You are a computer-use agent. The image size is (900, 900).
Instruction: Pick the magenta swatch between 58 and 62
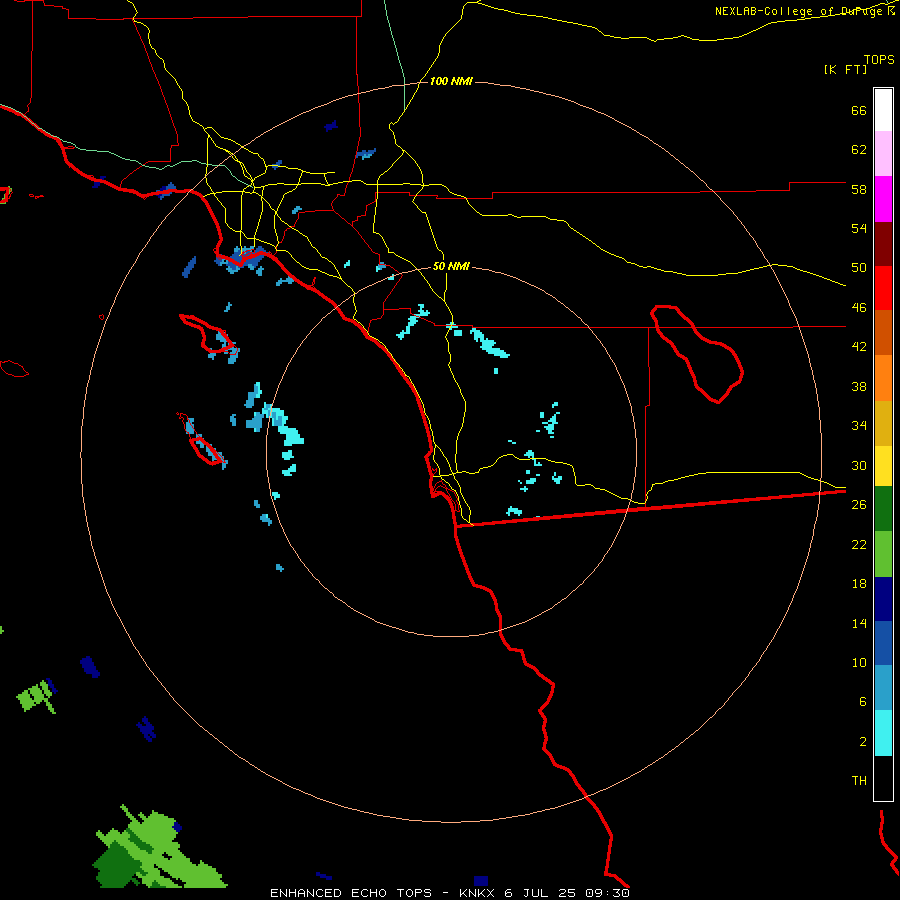coord(883,199)
